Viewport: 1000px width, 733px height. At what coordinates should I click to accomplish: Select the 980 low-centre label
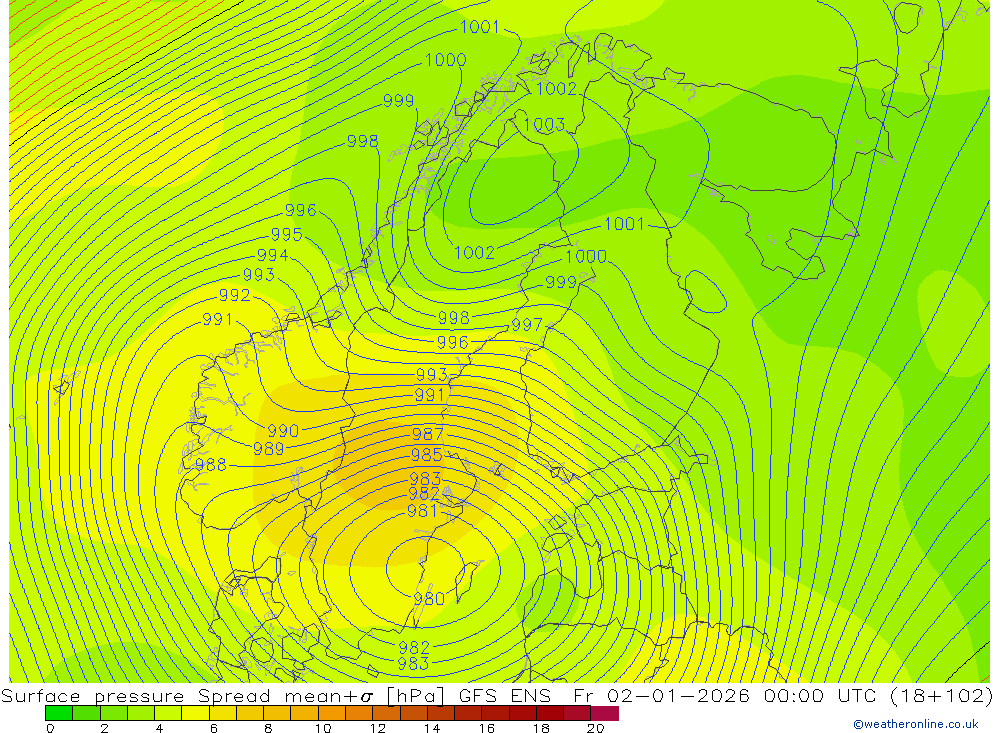429,598
